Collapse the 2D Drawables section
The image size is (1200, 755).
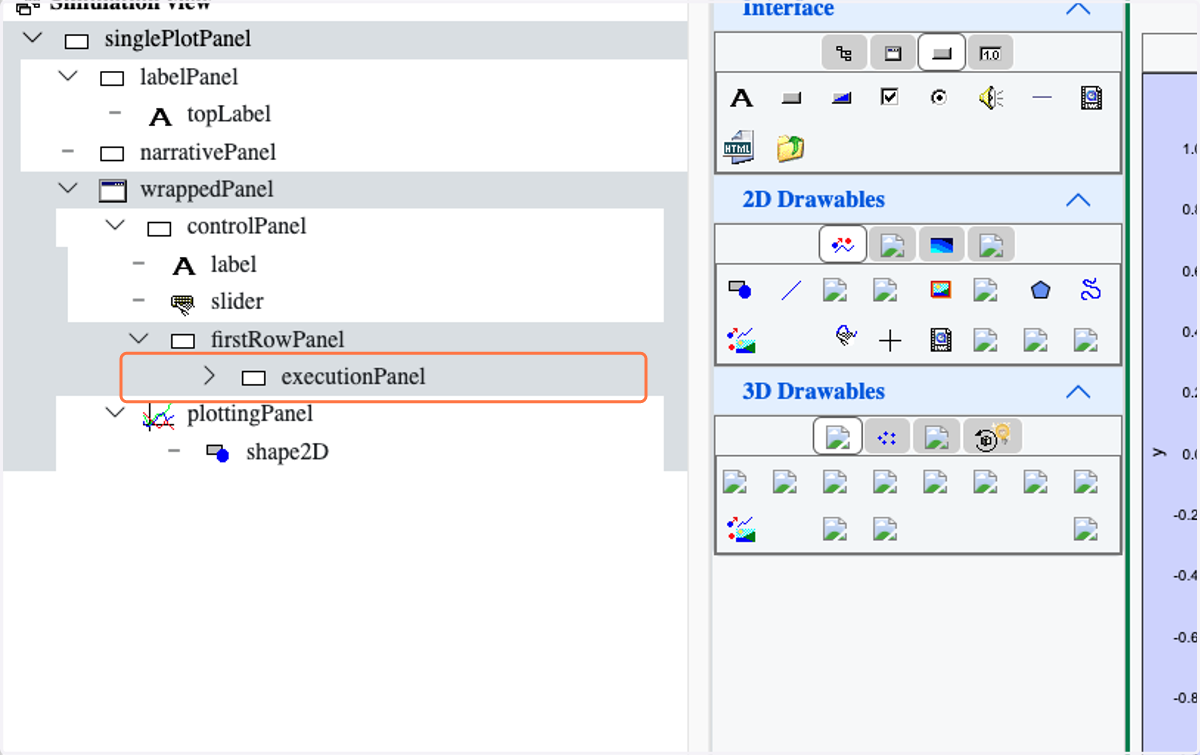coord(1077,200)
